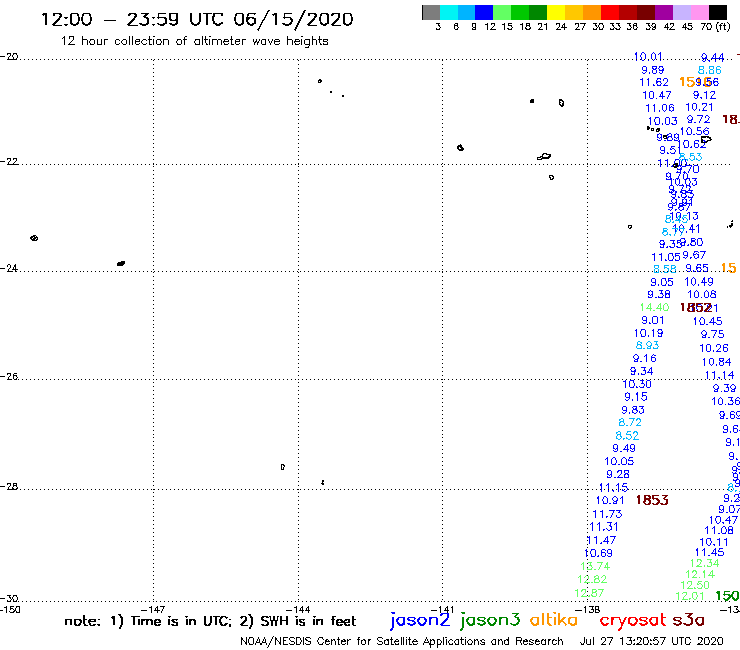Click the 10.05 wave height reading
Screen dimensions: 740x650
click(x=619, y=461)
